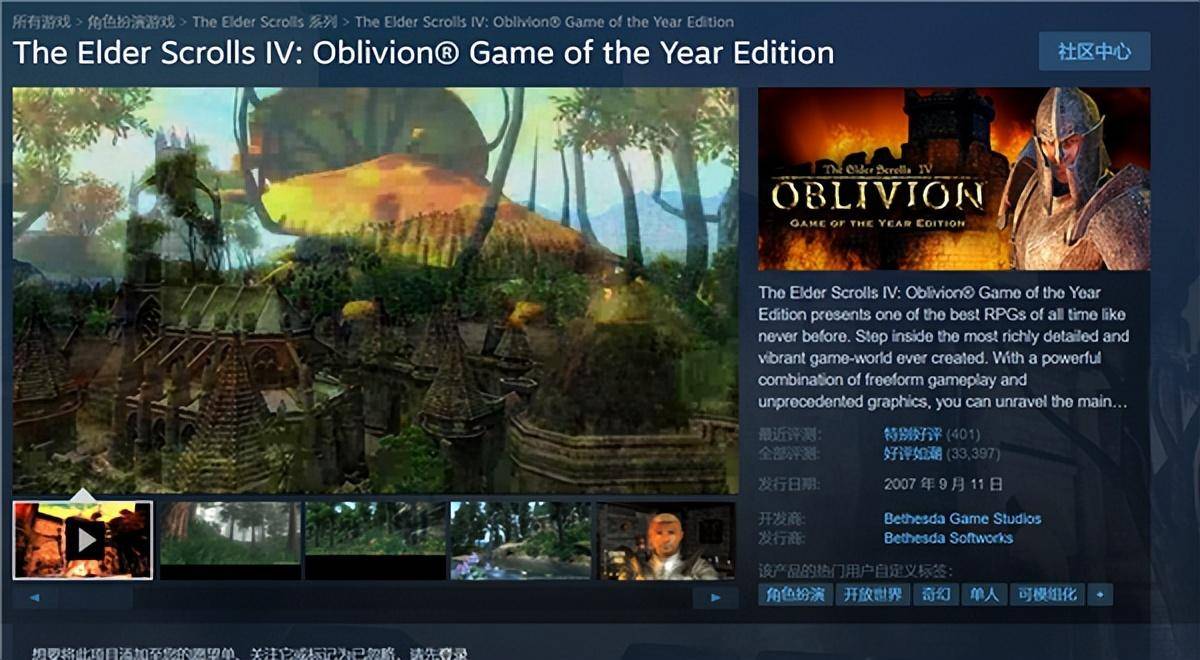Click the 角色扮演 tag
This screenshot has height=660, width=1200.
pos(795,594)
